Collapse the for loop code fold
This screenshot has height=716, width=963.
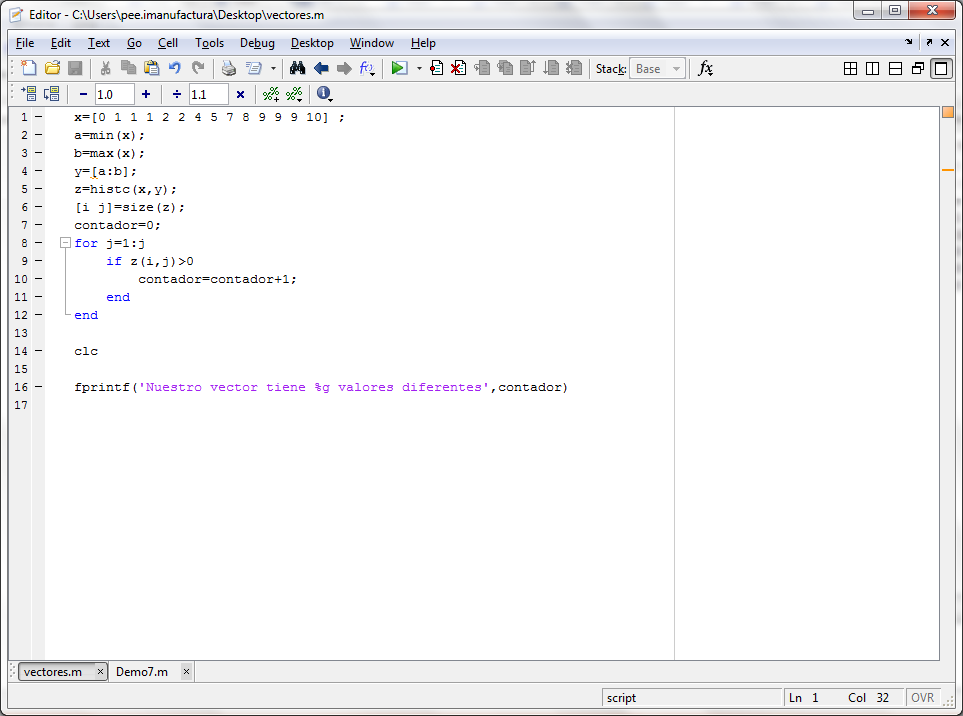[x=65, y=243]
